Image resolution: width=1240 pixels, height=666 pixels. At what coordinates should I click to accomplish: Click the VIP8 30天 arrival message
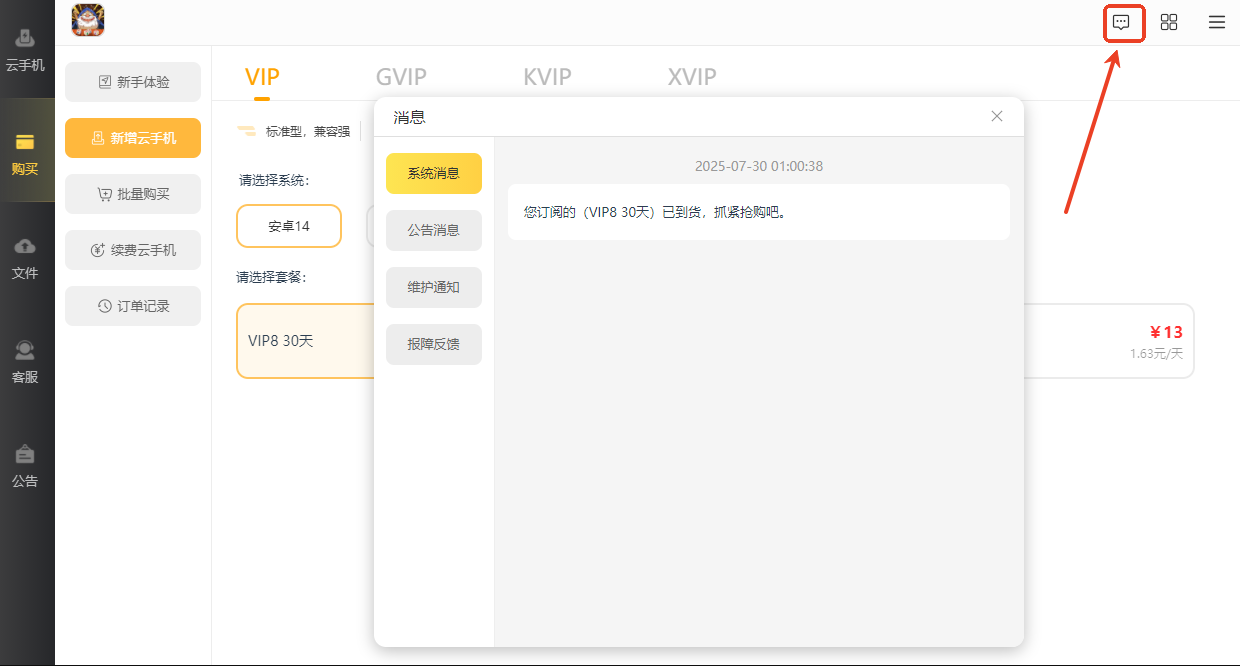[758, 212]
